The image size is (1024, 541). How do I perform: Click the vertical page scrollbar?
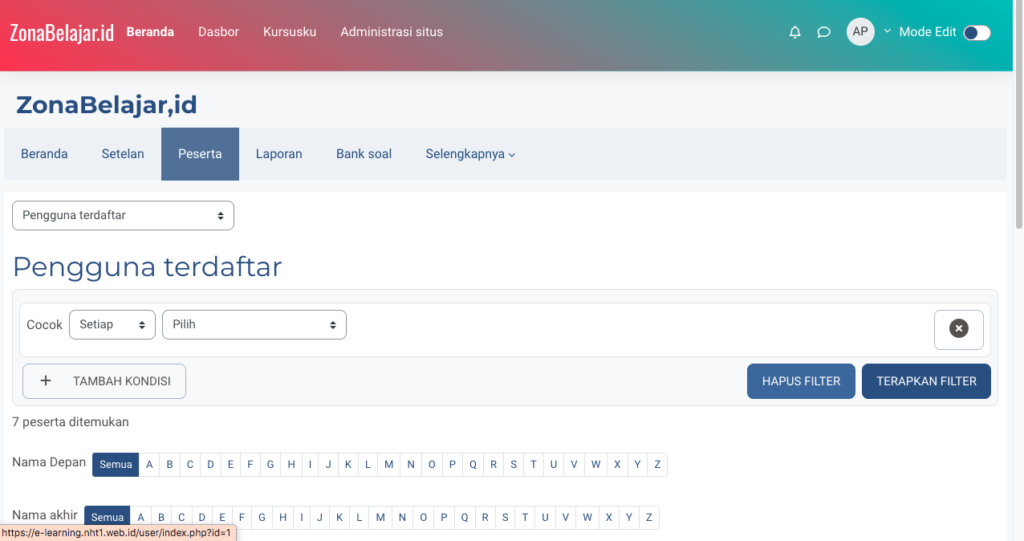pos(1018,150)
